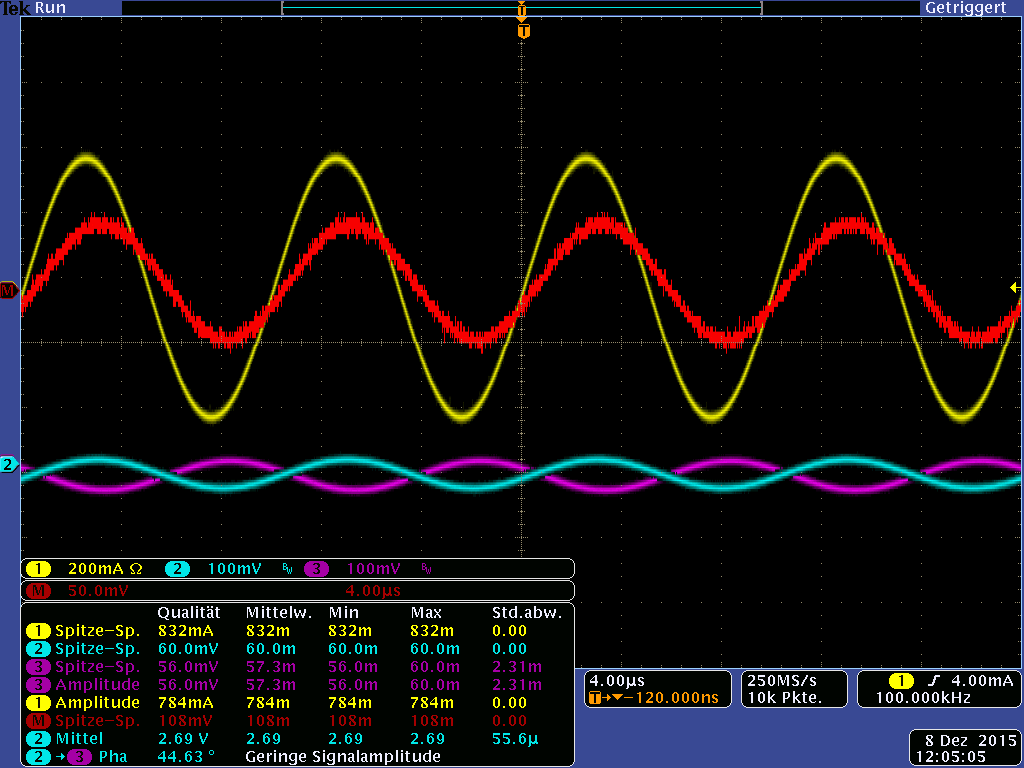Click the trigger source channel 1 badge

pyautogui.click(x=901, y=681)
